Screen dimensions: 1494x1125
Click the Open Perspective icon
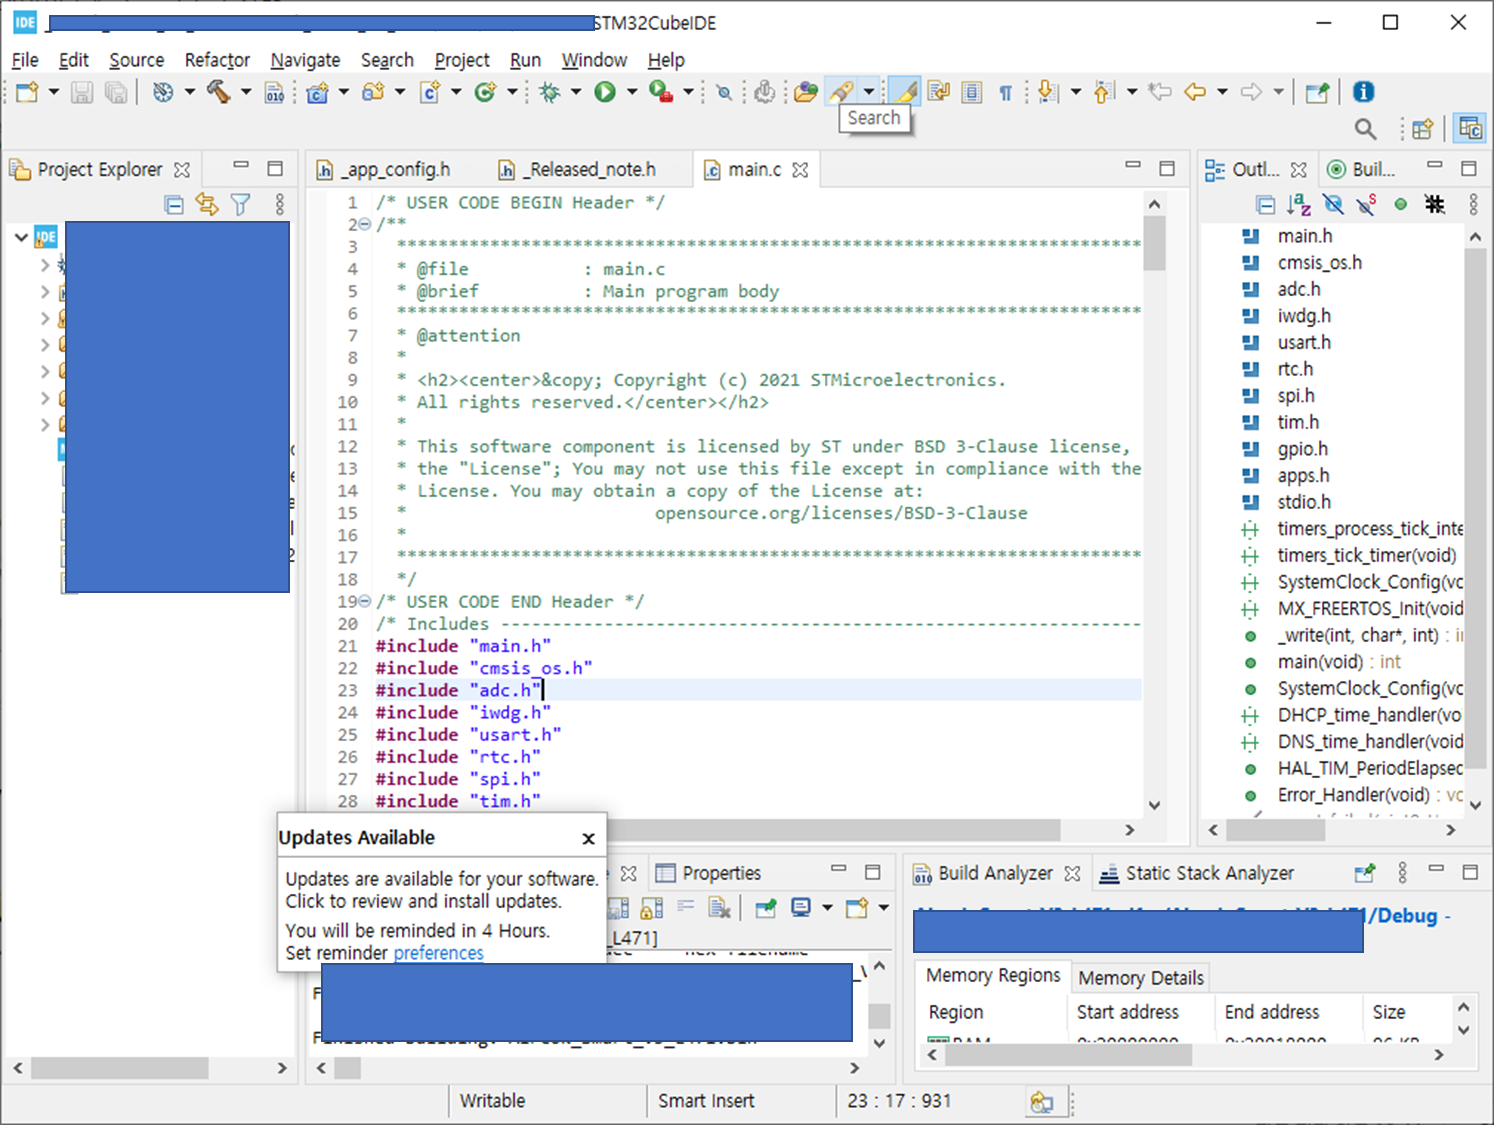coord(1422,128)
